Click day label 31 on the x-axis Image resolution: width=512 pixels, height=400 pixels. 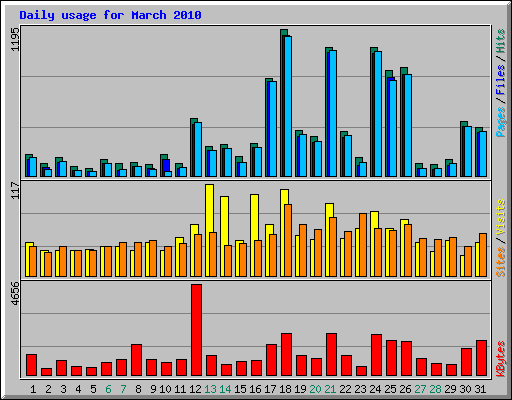click(480, 389)
